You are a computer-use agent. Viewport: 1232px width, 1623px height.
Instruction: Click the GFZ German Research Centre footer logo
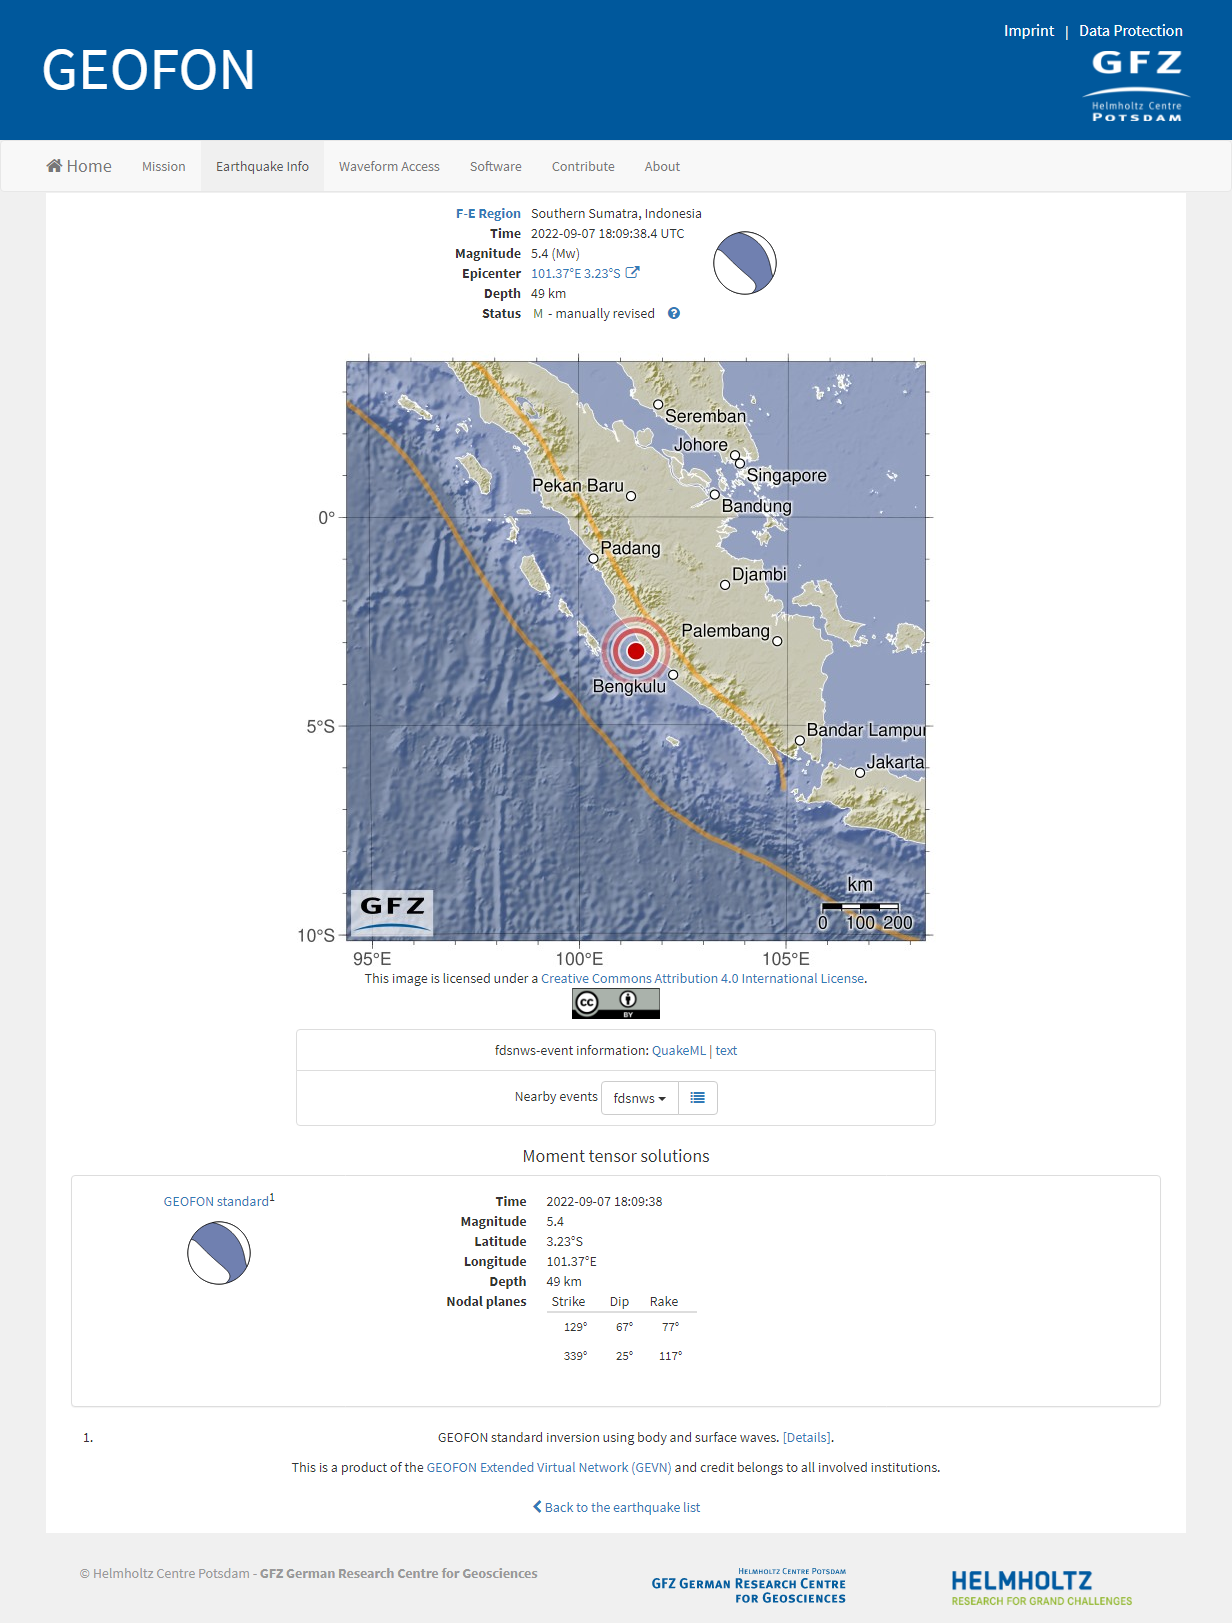point(749,1586)
